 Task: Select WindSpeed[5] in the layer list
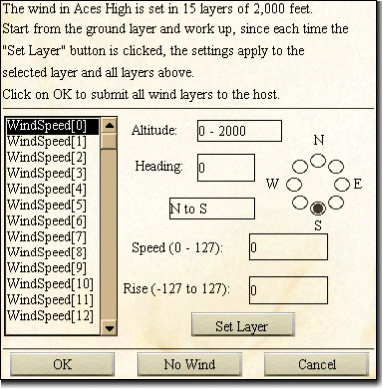click(52, 205)
